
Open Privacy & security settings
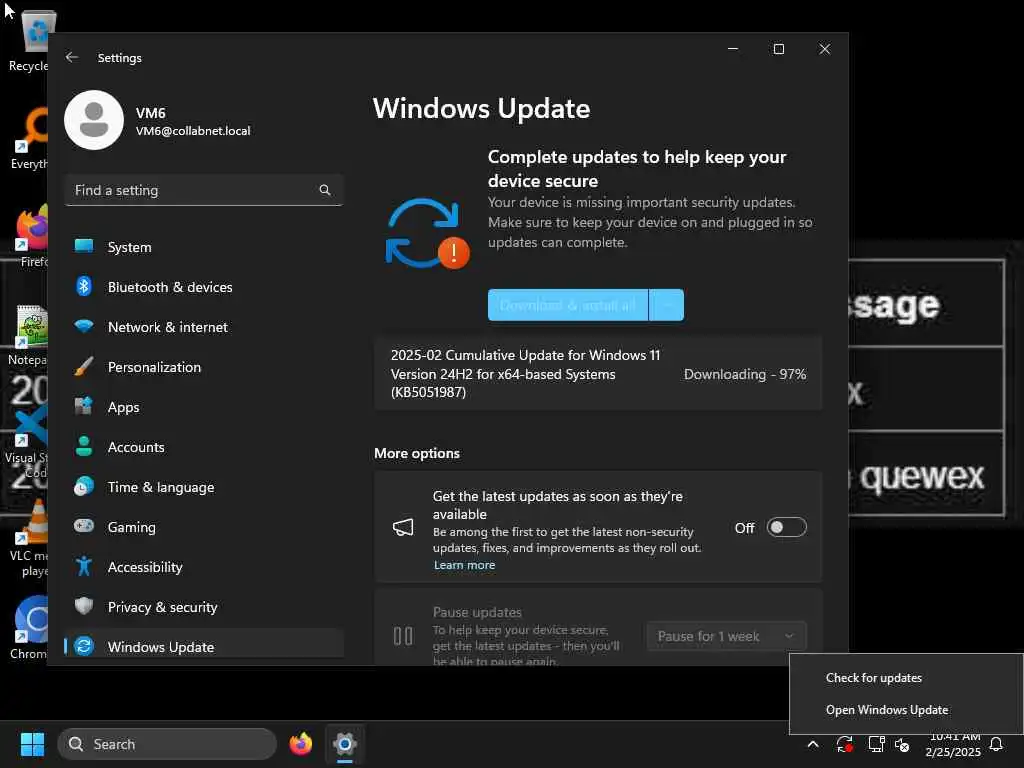point(204,607)
